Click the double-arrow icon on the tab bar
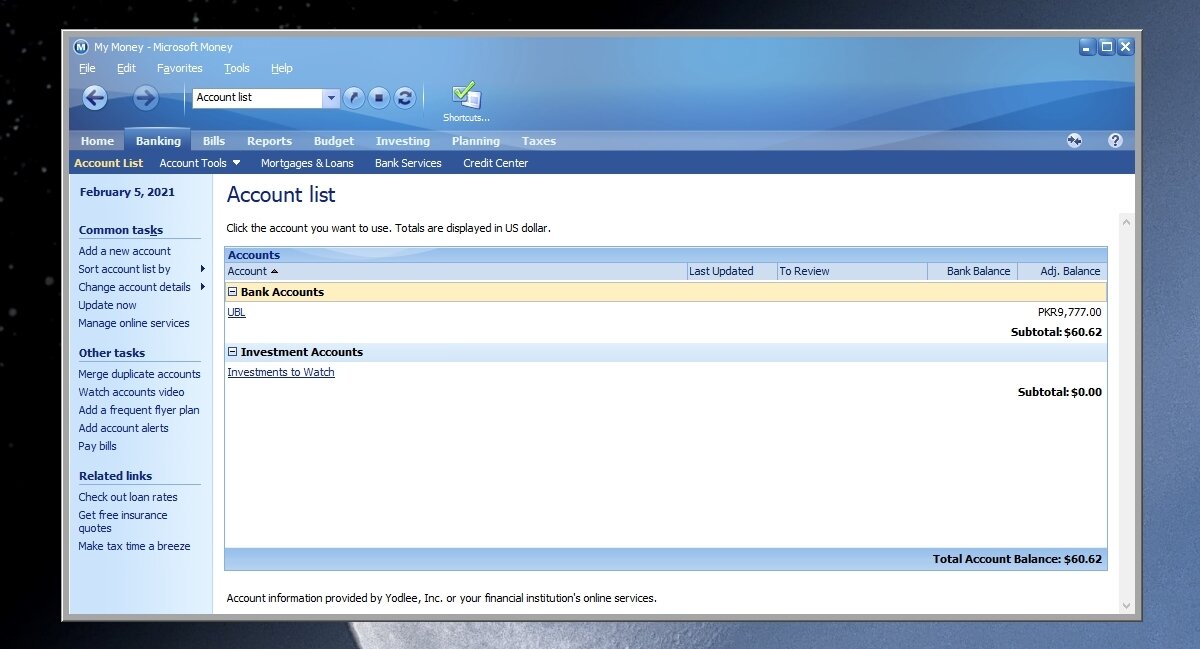 (x=1074, y=140)
